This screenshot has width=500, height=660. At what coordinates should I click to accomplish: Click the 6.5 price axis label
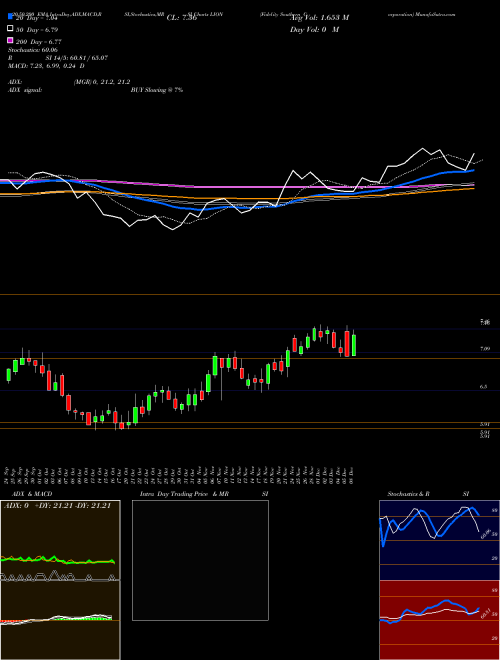coord(484,386)
